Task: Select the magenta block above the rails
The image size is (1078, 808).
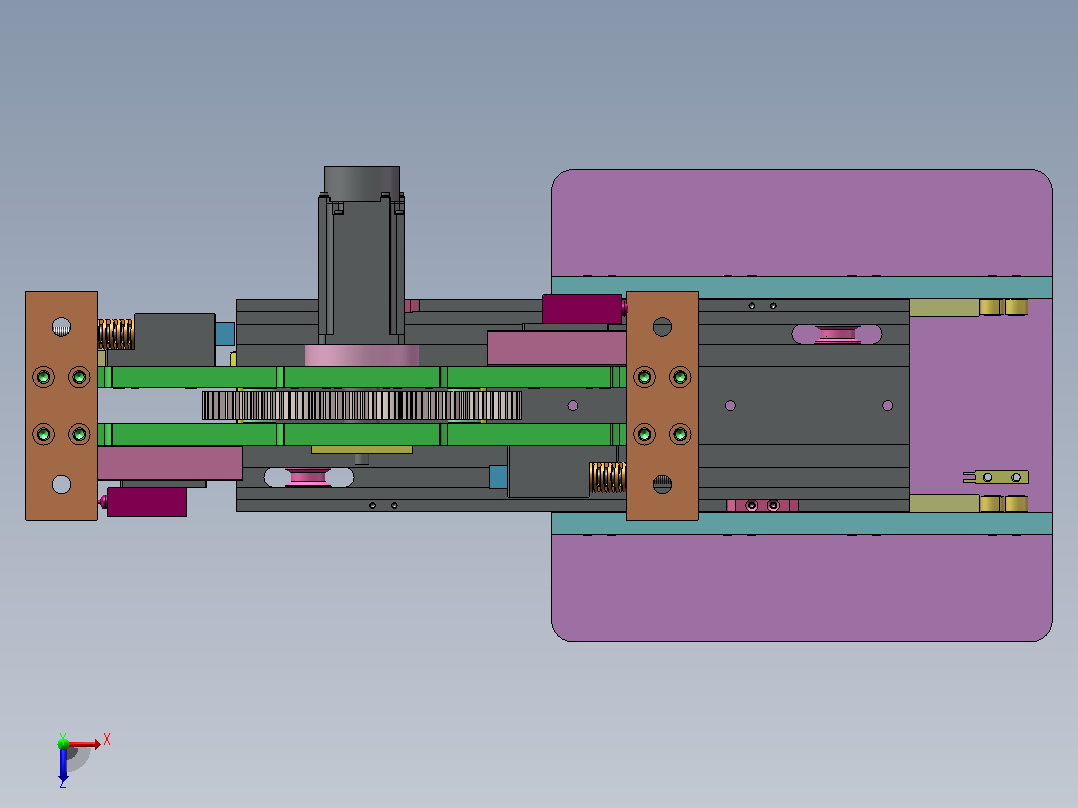Action: 582,309
